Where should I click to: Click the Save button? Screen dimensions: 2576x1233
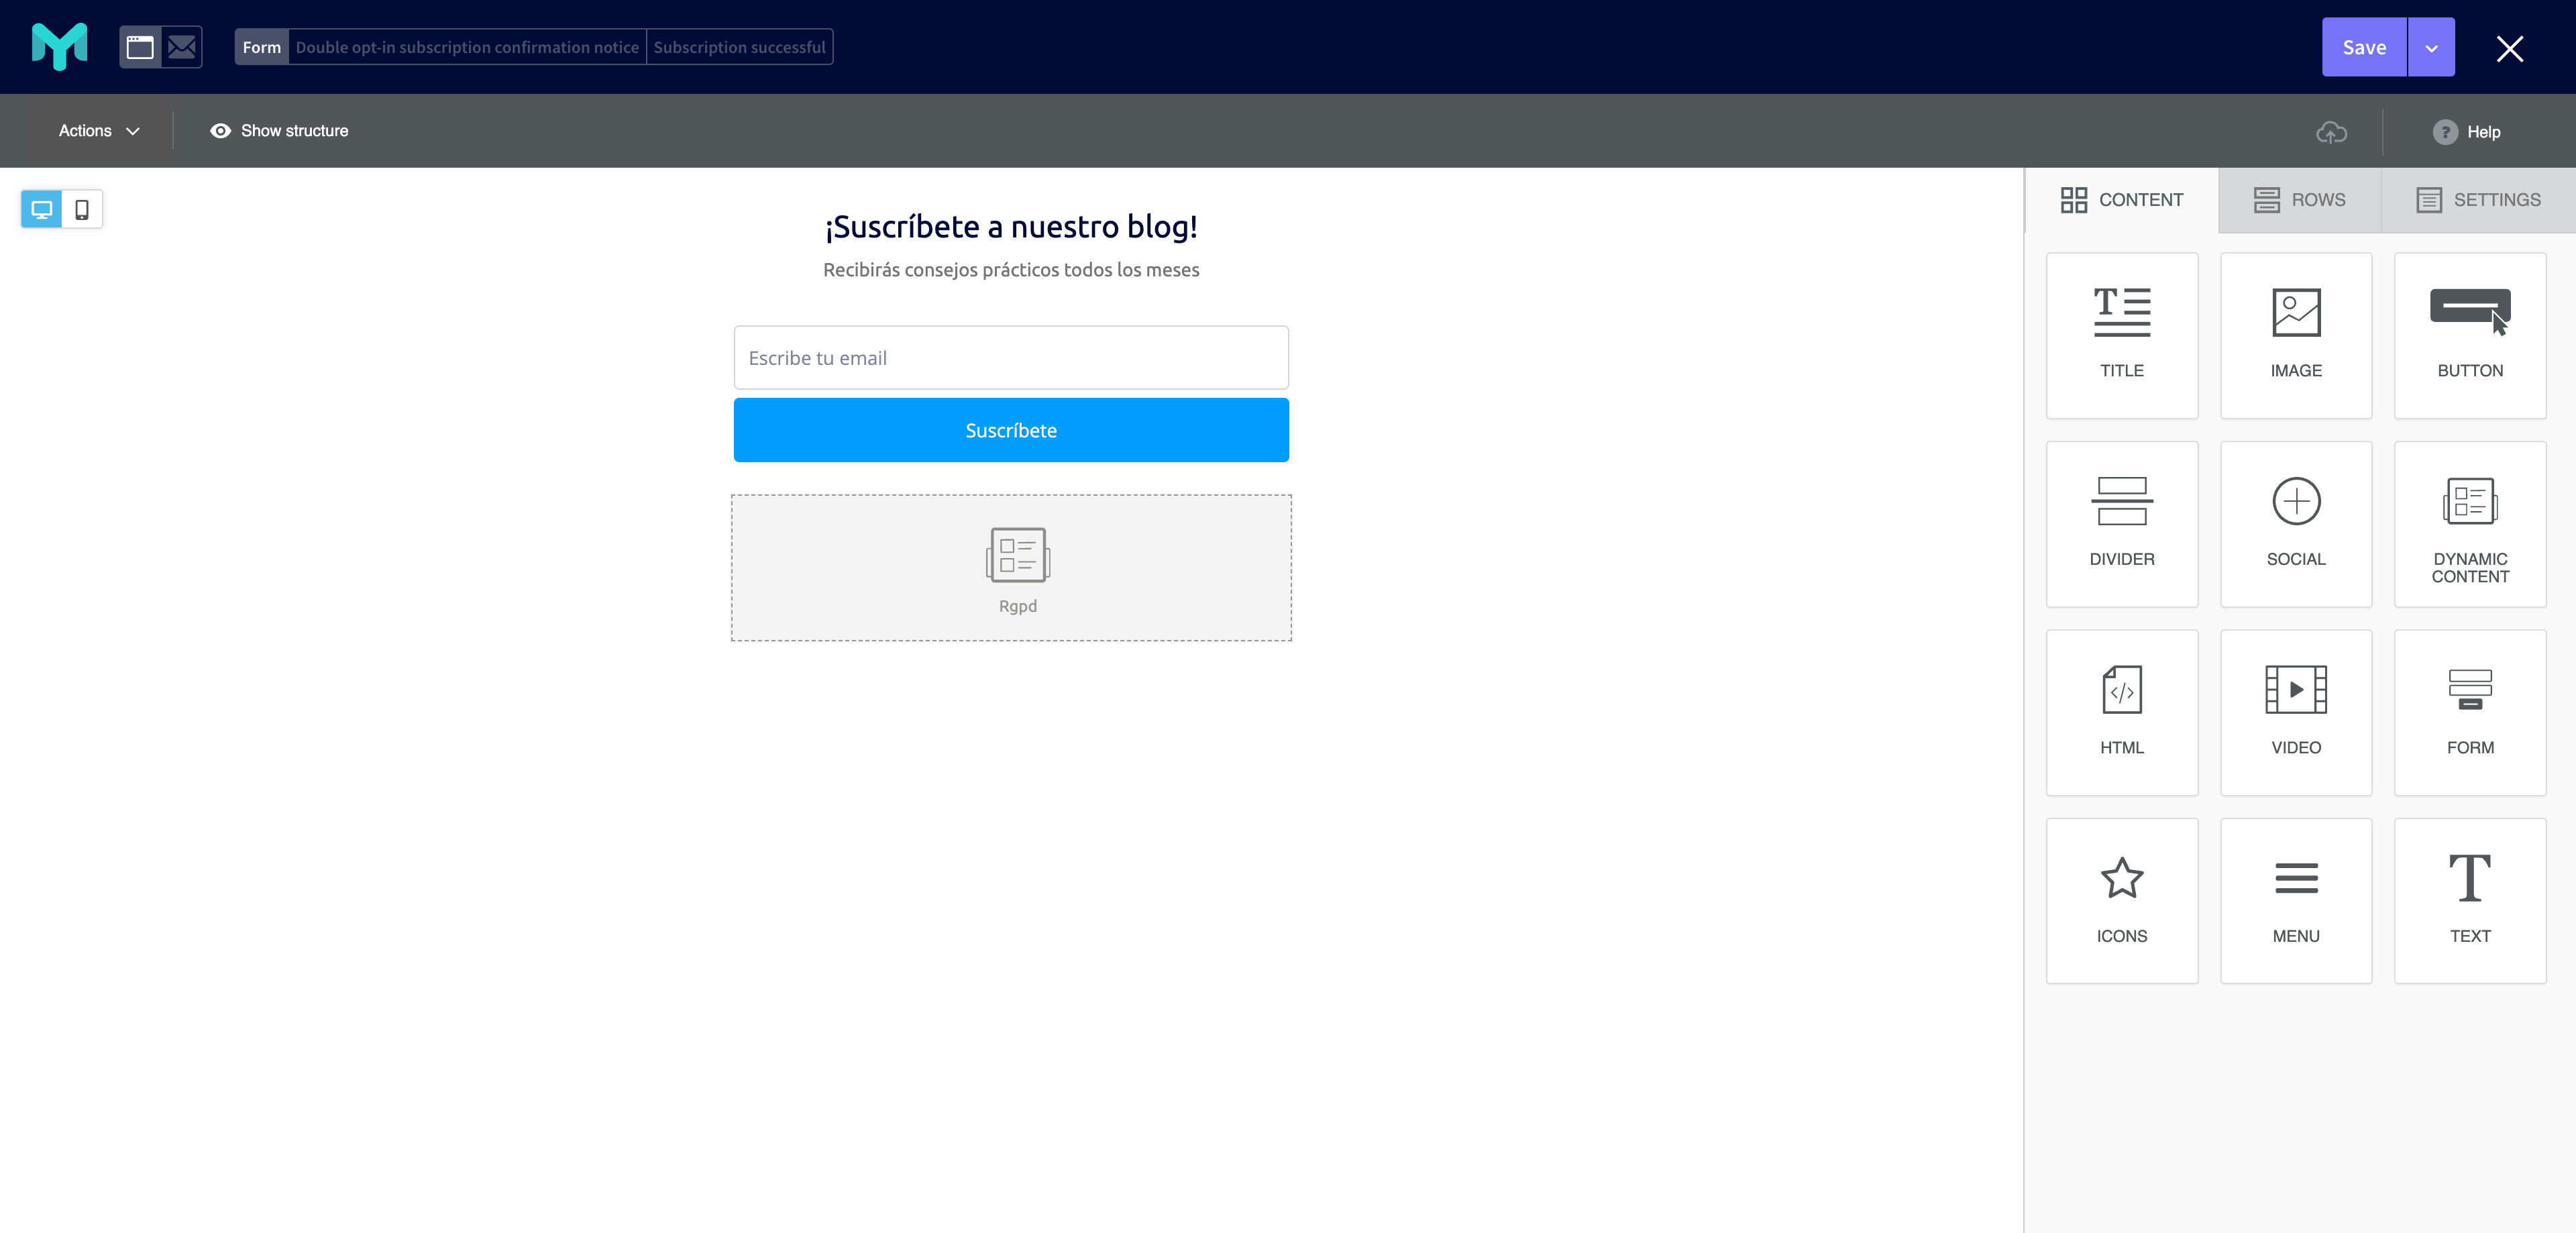click(x=2366, y=46)
